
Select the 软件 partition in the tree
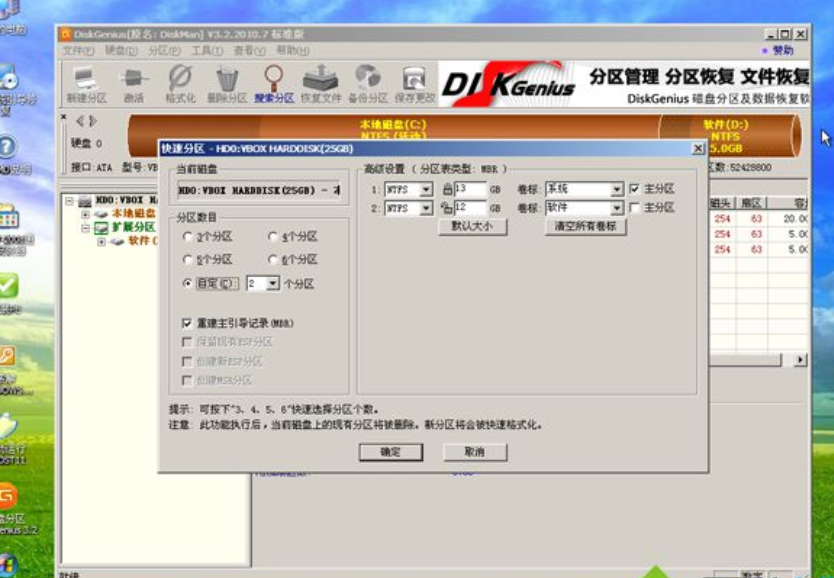(x=143, y=241)
